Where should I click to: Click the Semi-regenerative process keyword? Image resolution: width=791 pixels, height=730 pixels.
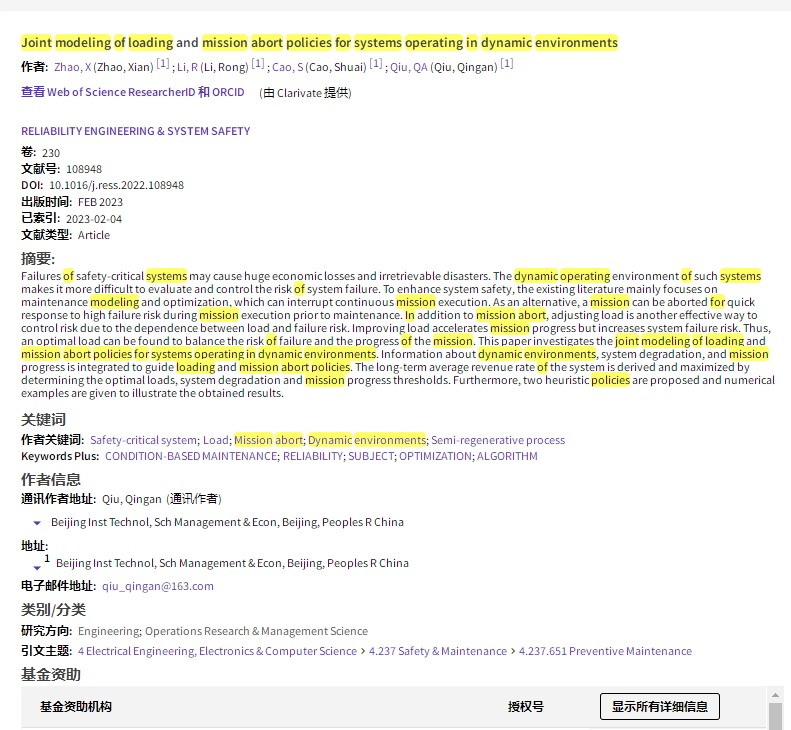(497, 440)
